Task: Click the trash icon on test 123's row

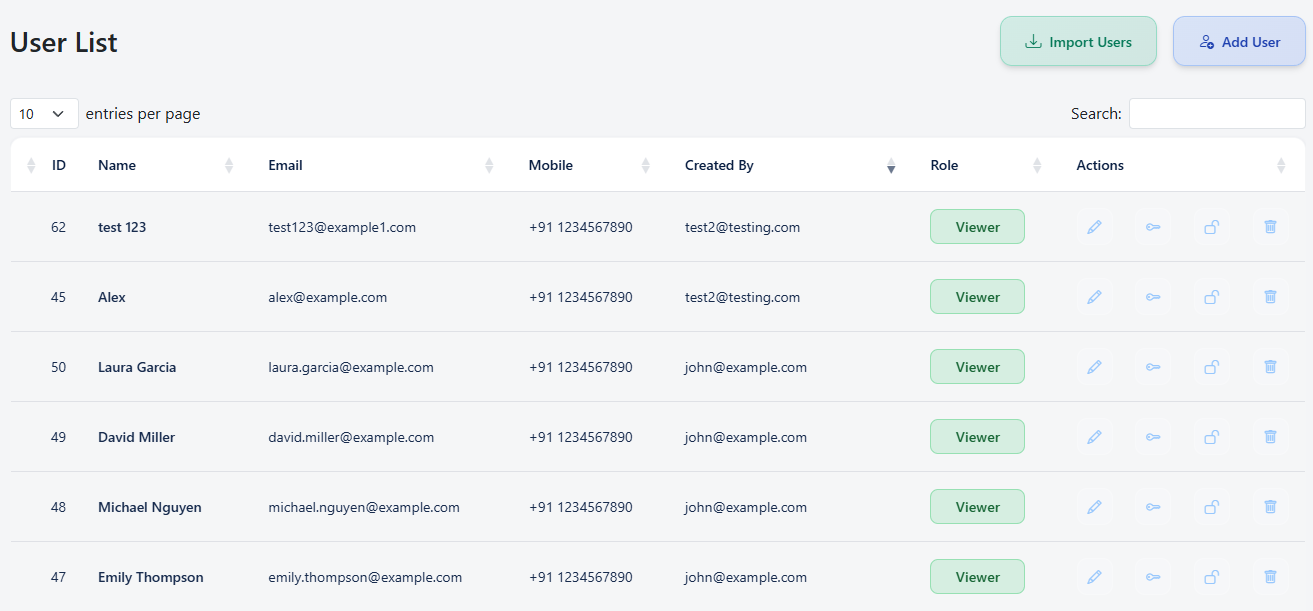Action: 1270,227
